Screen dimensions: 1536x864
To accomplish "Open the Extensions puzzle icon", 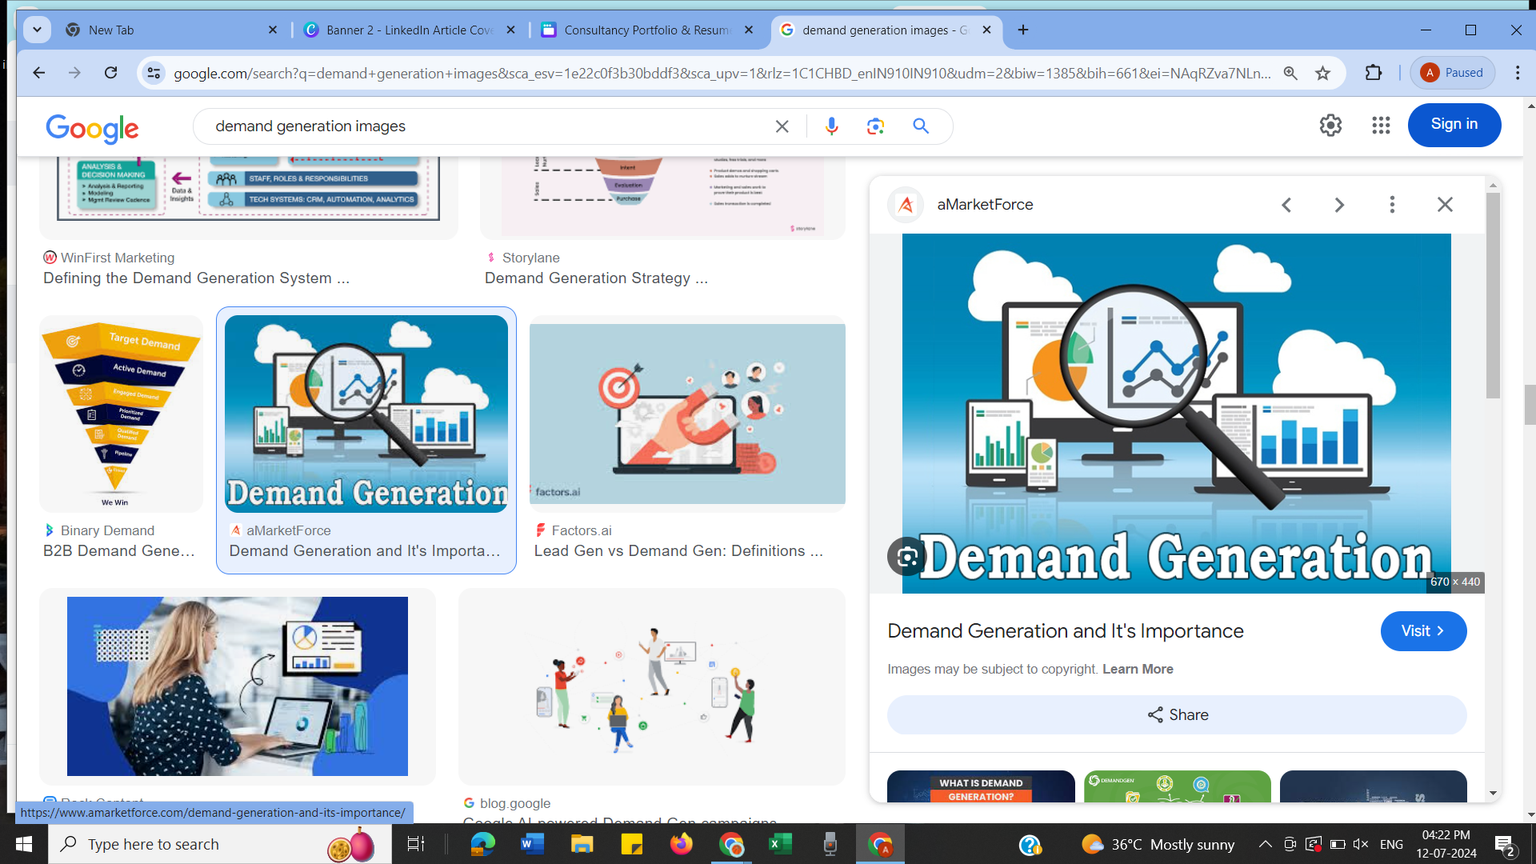I will pyautogui.click(x=1373, y=73).
